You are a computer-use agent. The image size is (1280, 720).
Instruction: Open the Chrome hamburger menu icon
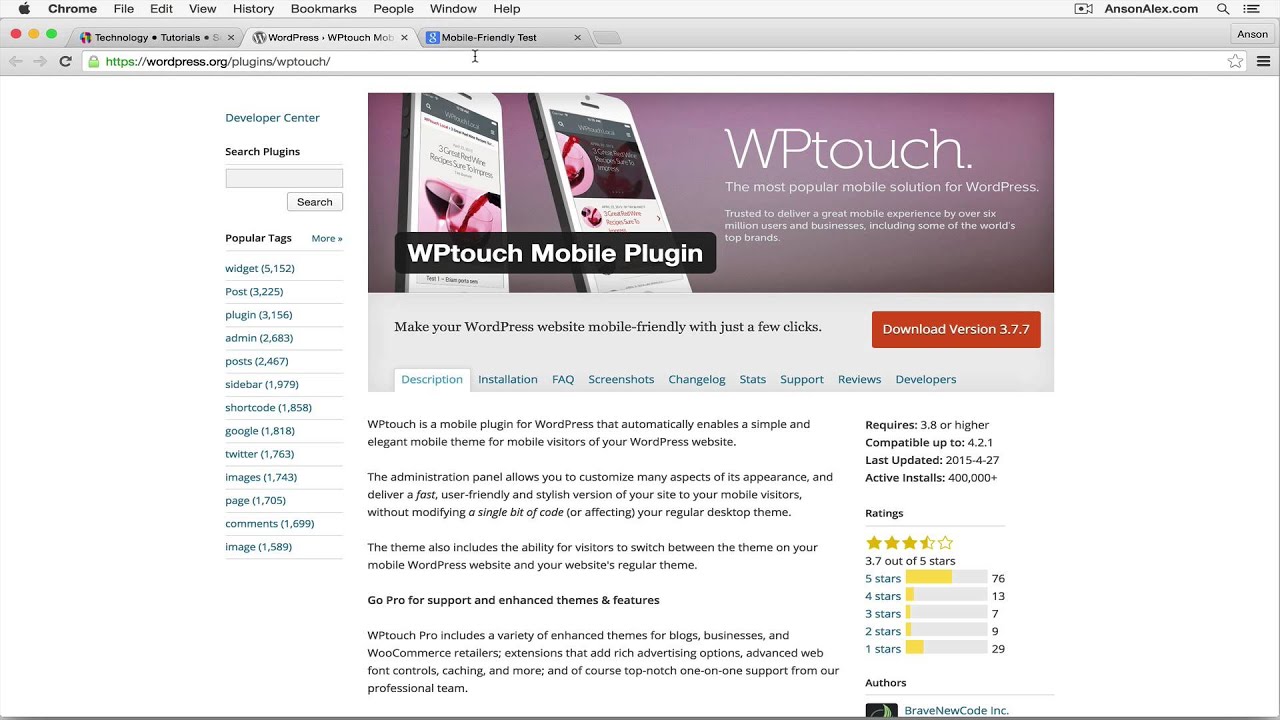coord(1263,61)
